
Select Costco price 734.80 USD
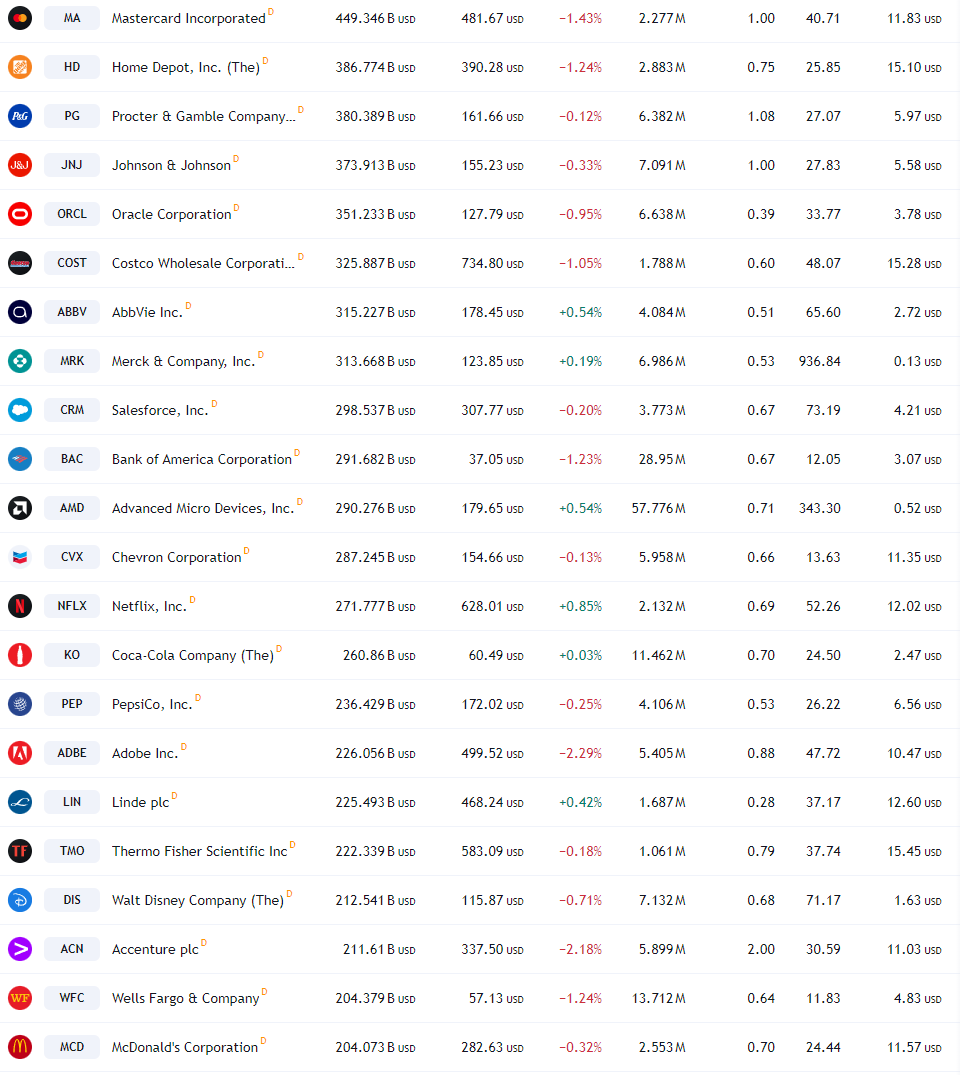pyautogui.click(x=492, y=263)
